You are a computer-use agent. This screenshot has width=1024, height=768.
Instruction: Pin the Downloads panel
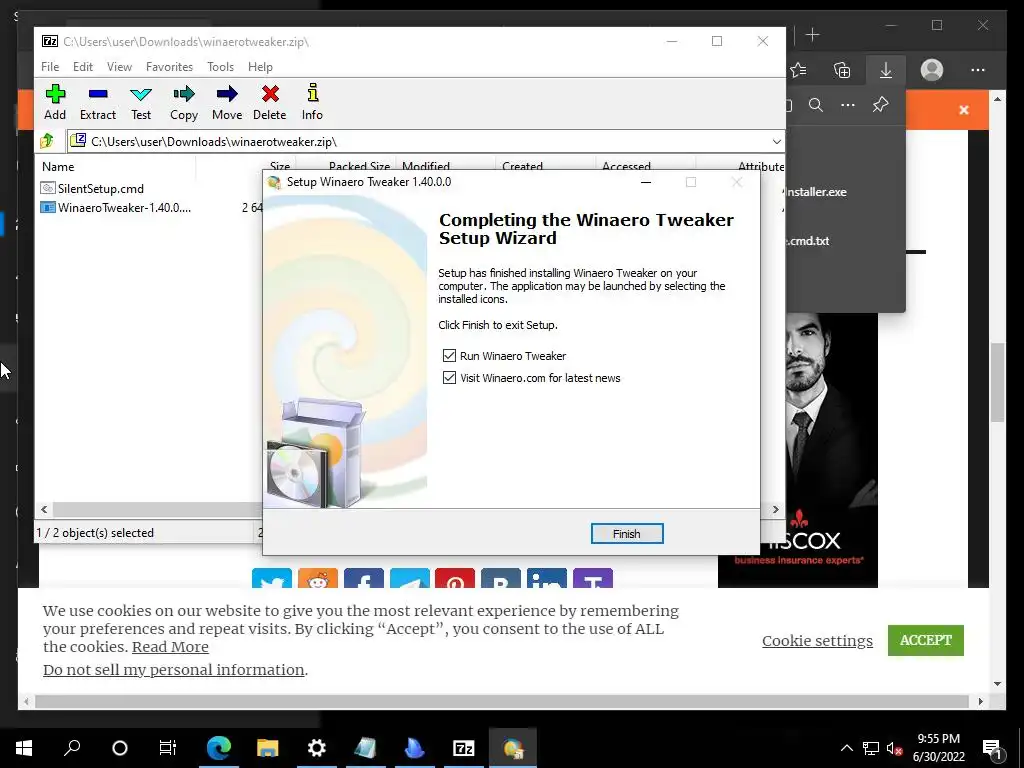[x=880, y=104]
